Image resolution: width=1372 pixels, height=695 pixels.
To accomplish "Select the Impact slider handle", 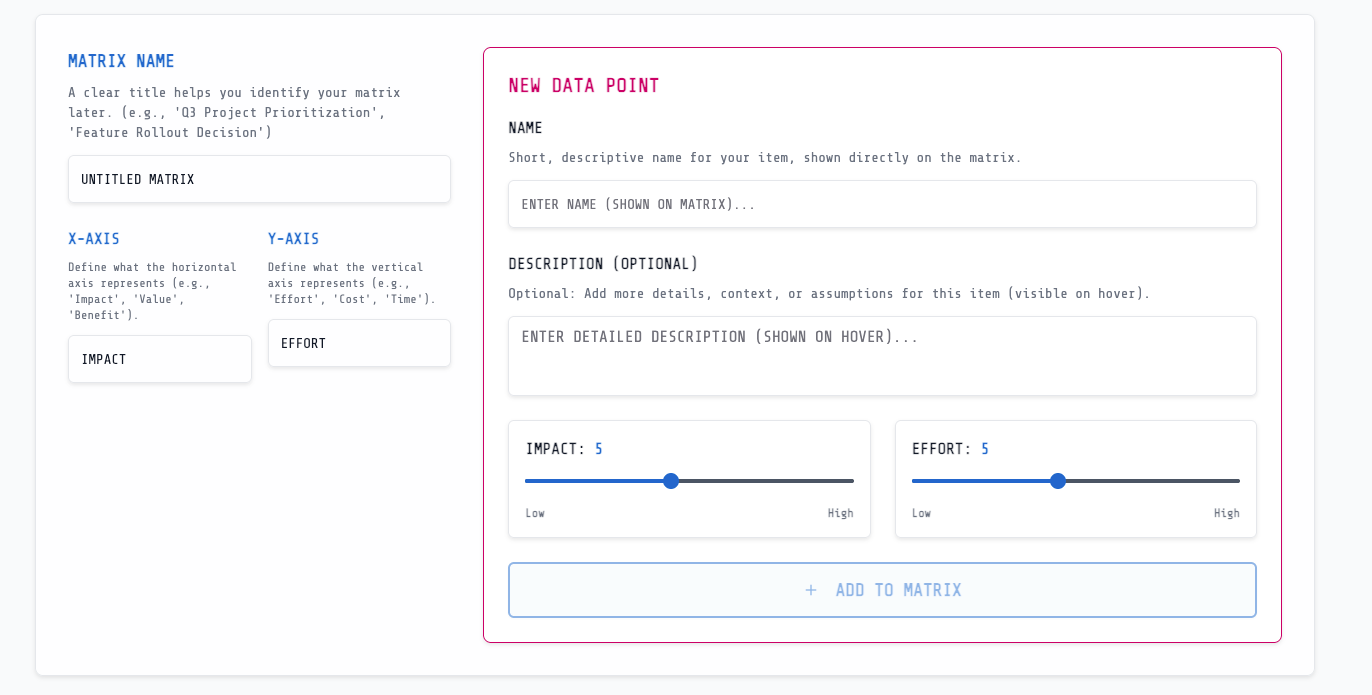I will click(x=670, y=481).
